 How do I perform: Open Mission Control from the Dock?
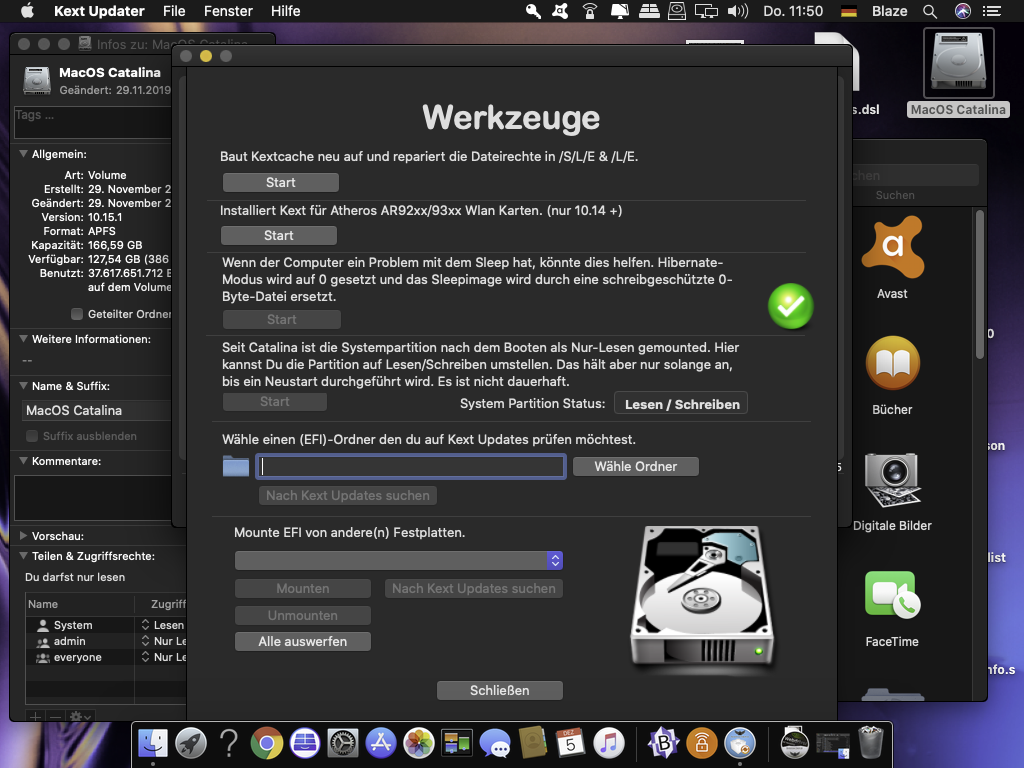(x=456, y=743)
